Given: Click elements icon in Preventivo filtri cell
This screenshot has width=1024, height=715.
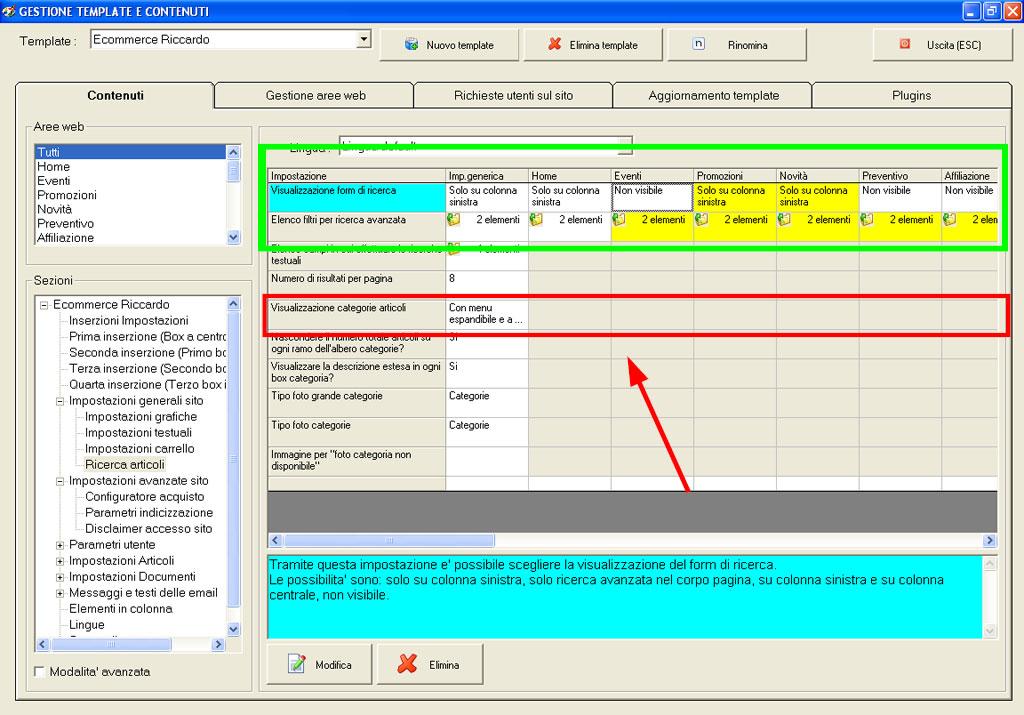Looking at the screenshot, I should pos(867,219).
